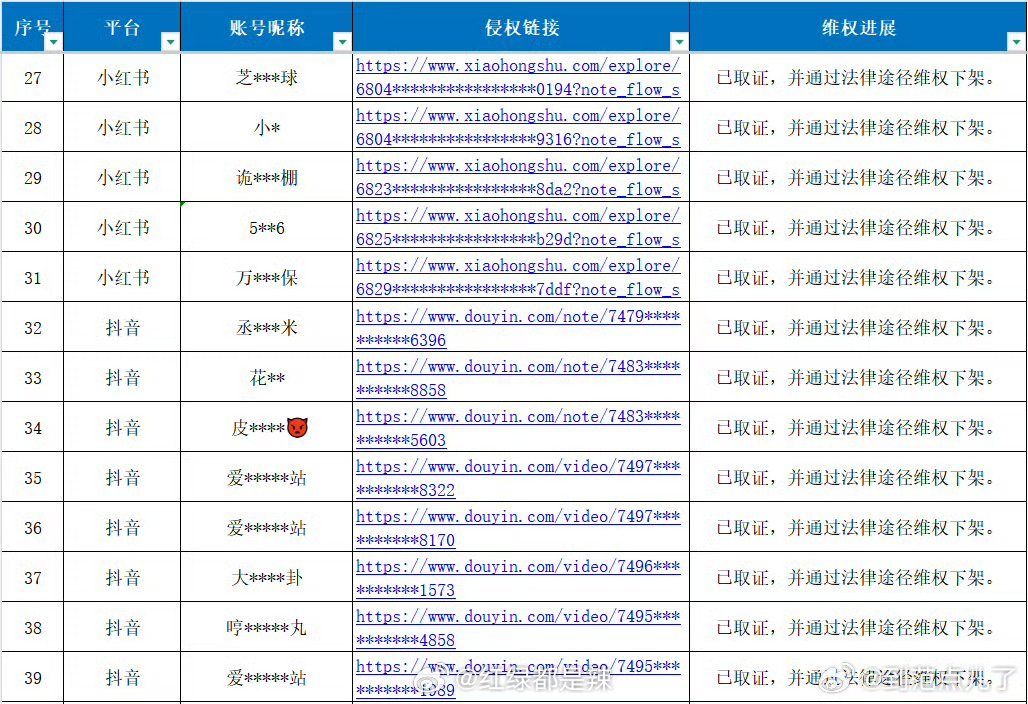Select nickname cell 5**6
Image resolution: width=1028 pixels, height=704 pixels.
(x=266, y=228)
